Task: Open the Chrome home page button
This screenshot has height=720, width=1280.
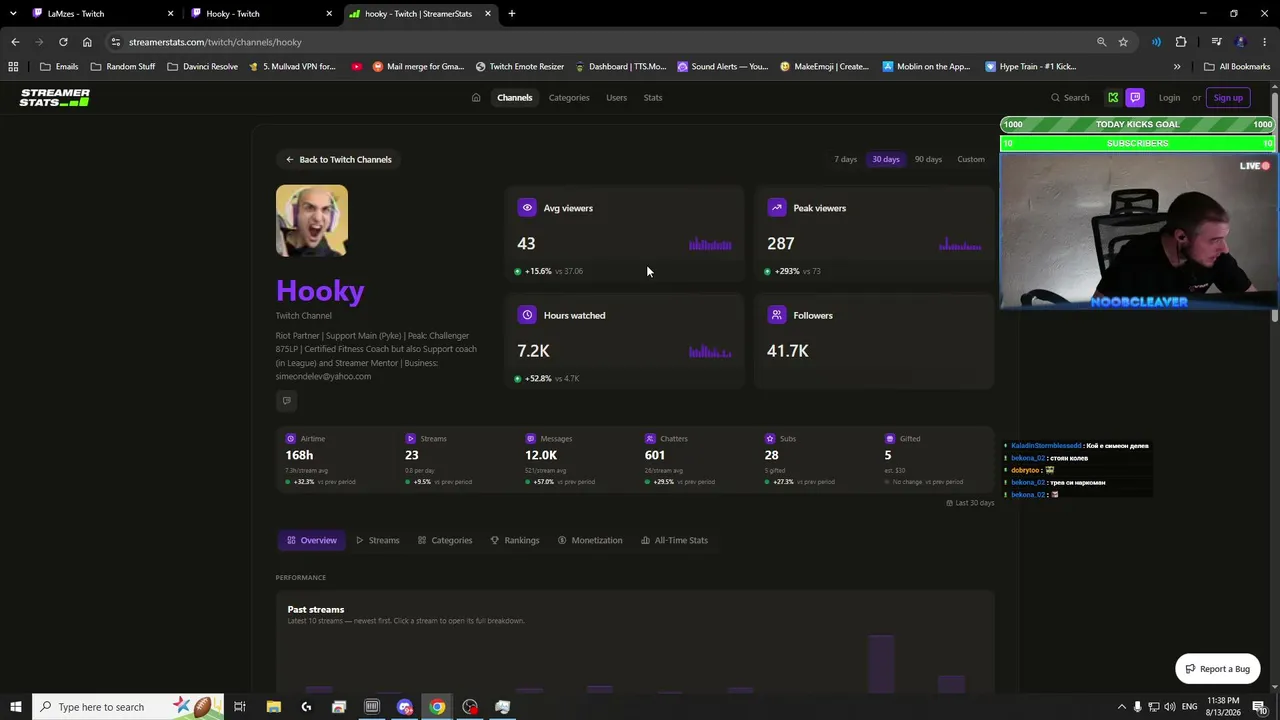Action: pyautogui.click(x=87, y=42)
